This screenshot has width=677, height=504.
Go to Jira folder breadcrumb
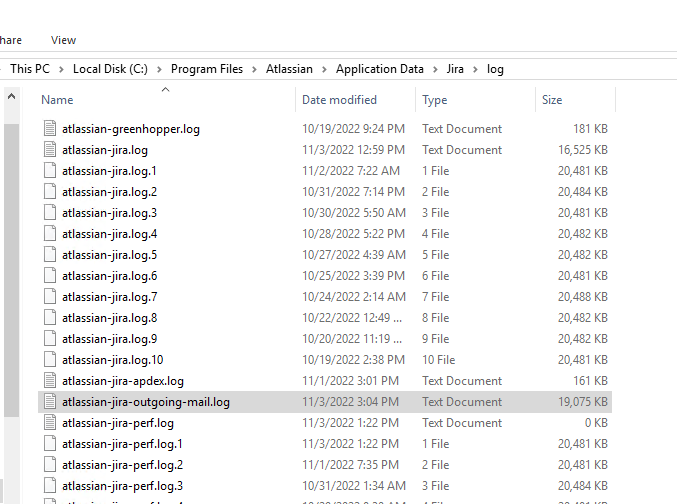tap(455, 69)
